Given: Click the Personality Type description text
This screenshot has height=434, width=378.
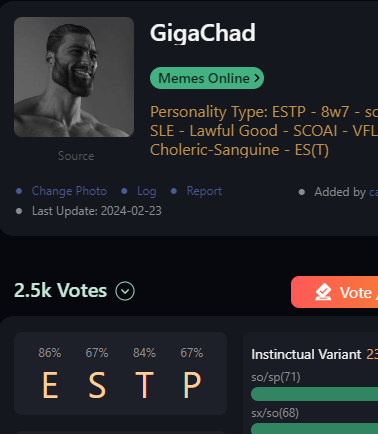Looking at the screenshot, I should [x=264, y=131].
